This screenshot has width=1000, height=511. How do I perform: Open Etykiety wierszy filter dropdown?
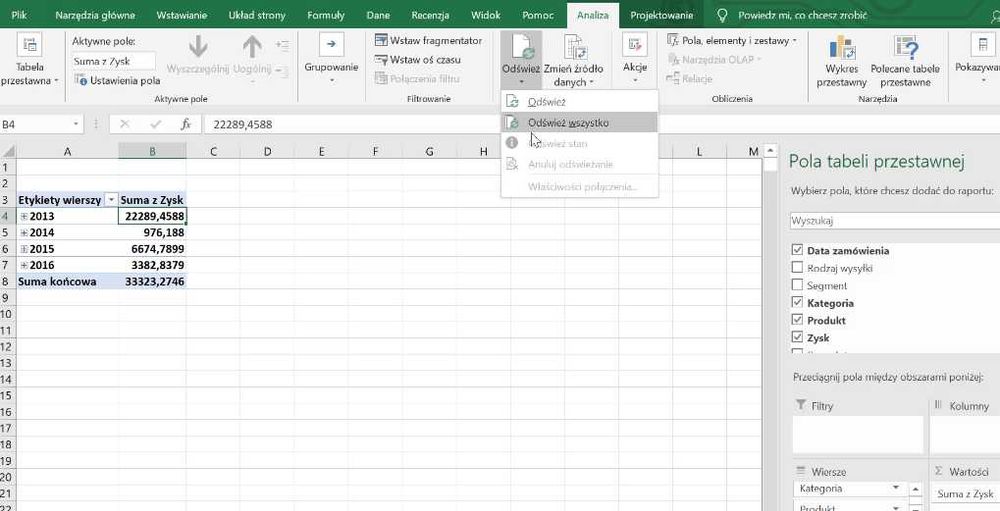[x=111, y=200]
